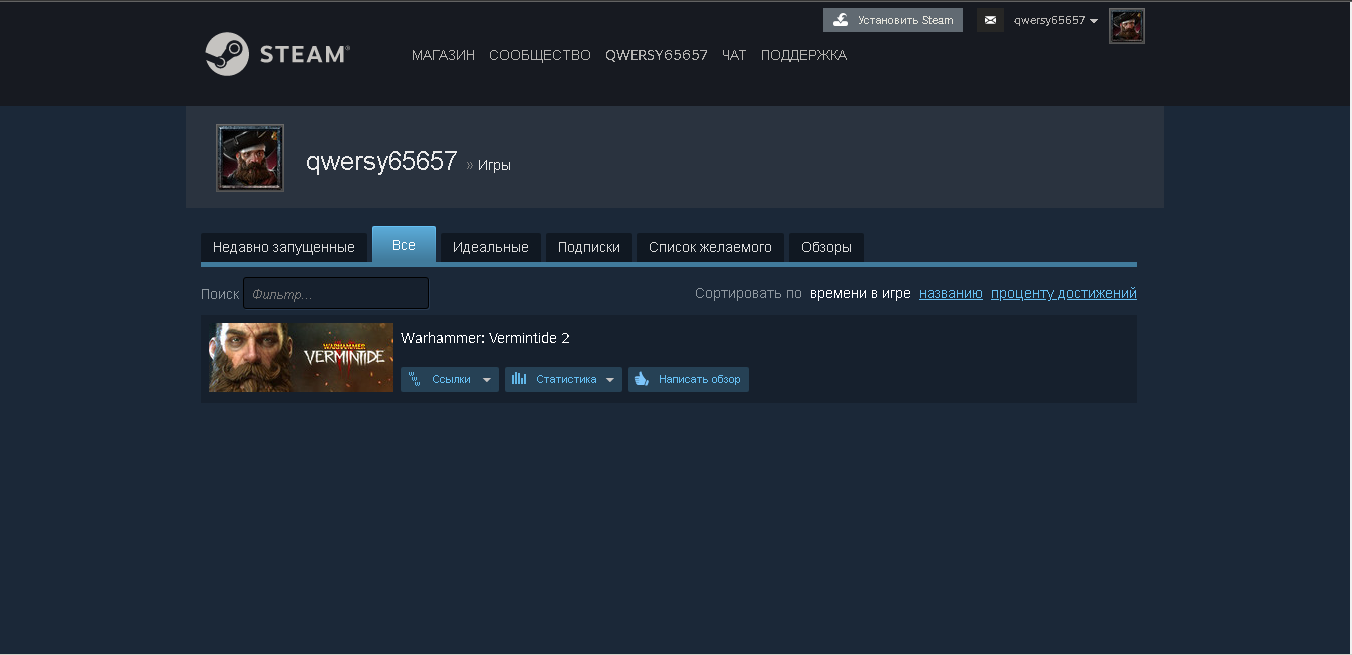Switch to Подписки tab
Image resolution: width=1352 pixels, height=655 pixels.
click(x=589, y=247)
